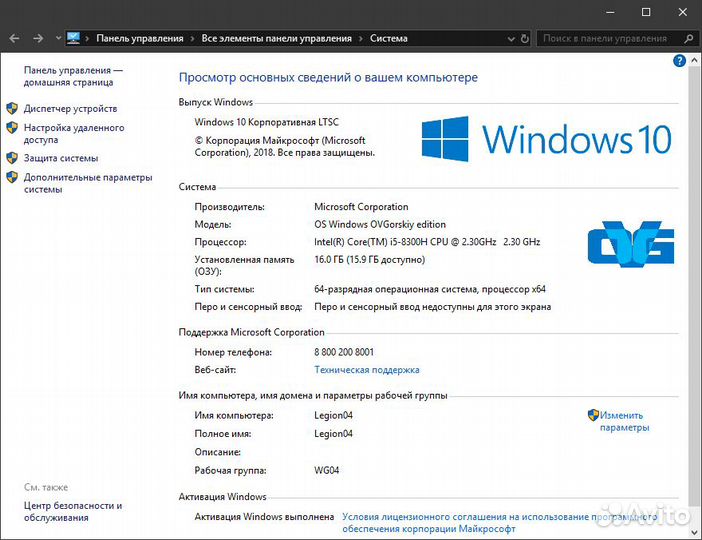The image size is (702, 540).
Task: Select workgroup value WG04
Action: [326, 470]
